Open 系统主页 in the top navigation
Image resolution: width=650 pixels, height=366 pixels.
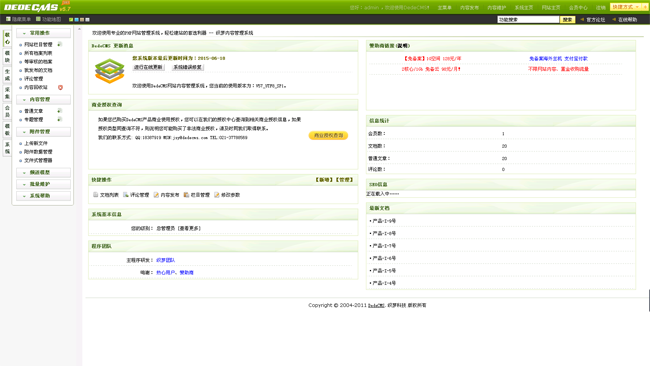(x=524, y=7)
